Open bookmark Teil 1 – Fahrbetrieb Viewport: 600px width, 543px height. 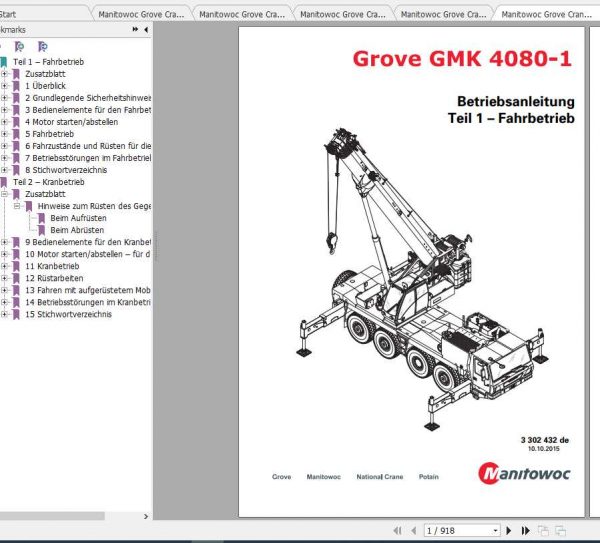point(49,62)
